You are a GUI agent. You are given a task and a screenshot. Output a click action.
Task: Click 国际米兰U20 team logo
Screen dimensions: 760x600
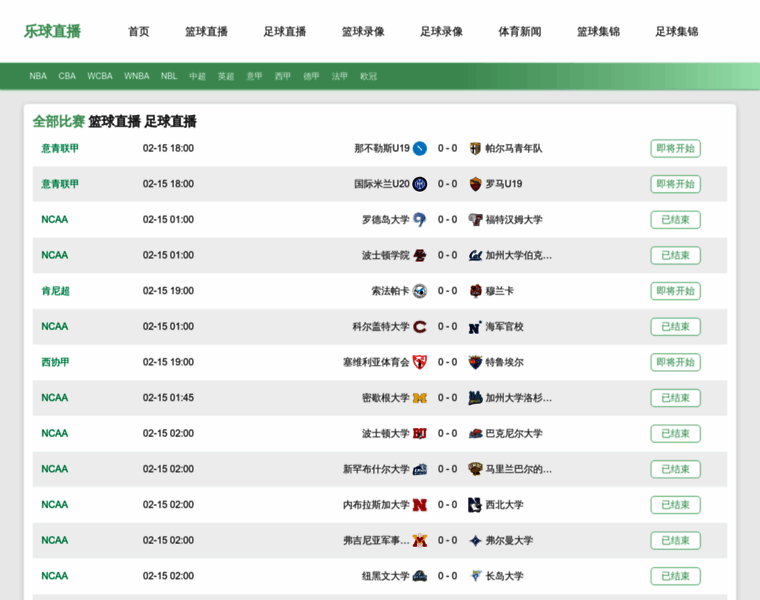point(420,184)
